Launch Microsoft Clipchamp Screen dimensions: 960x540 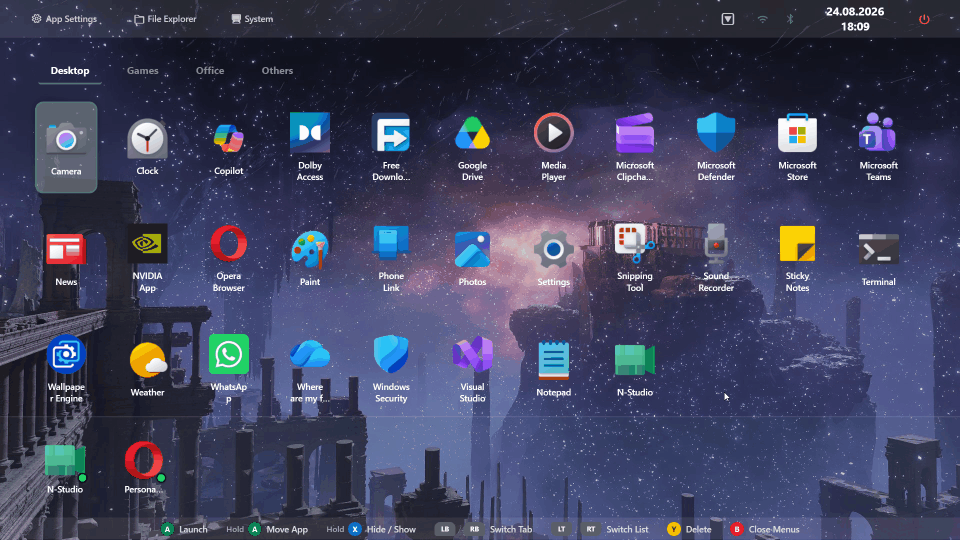[635, 148]
